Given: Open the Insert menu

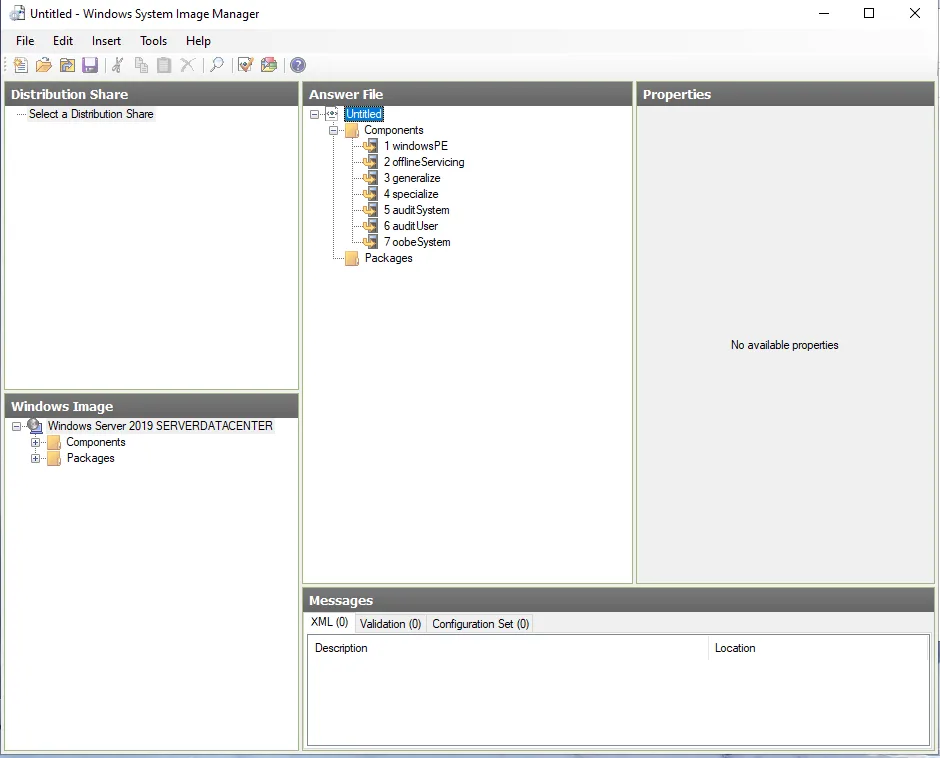Looking at the screenshot, I should [x=106, y=41].
